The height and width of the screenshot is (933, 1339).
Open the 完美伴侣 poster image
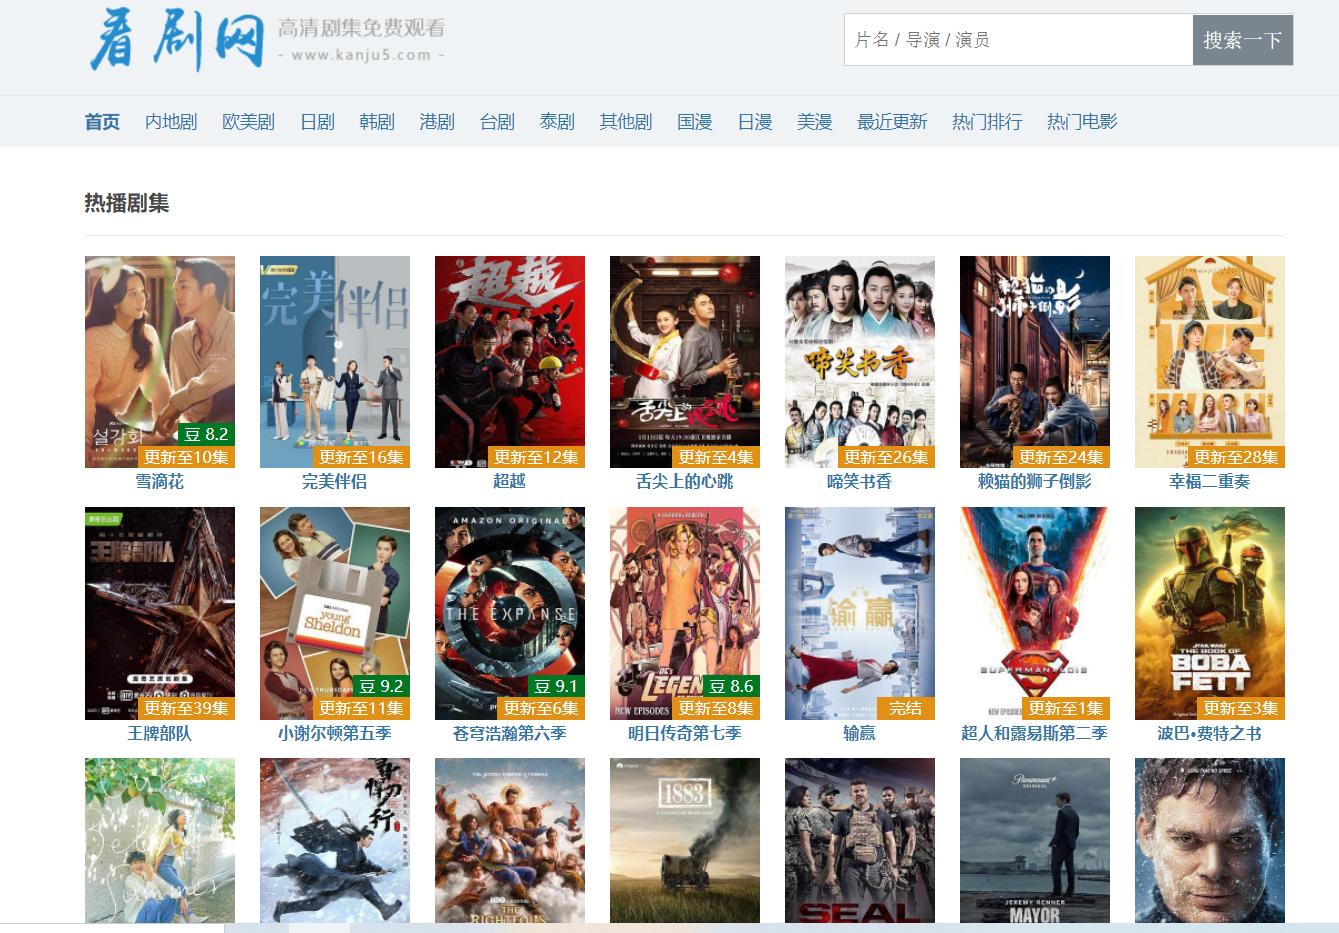click(x=335, y=362)
